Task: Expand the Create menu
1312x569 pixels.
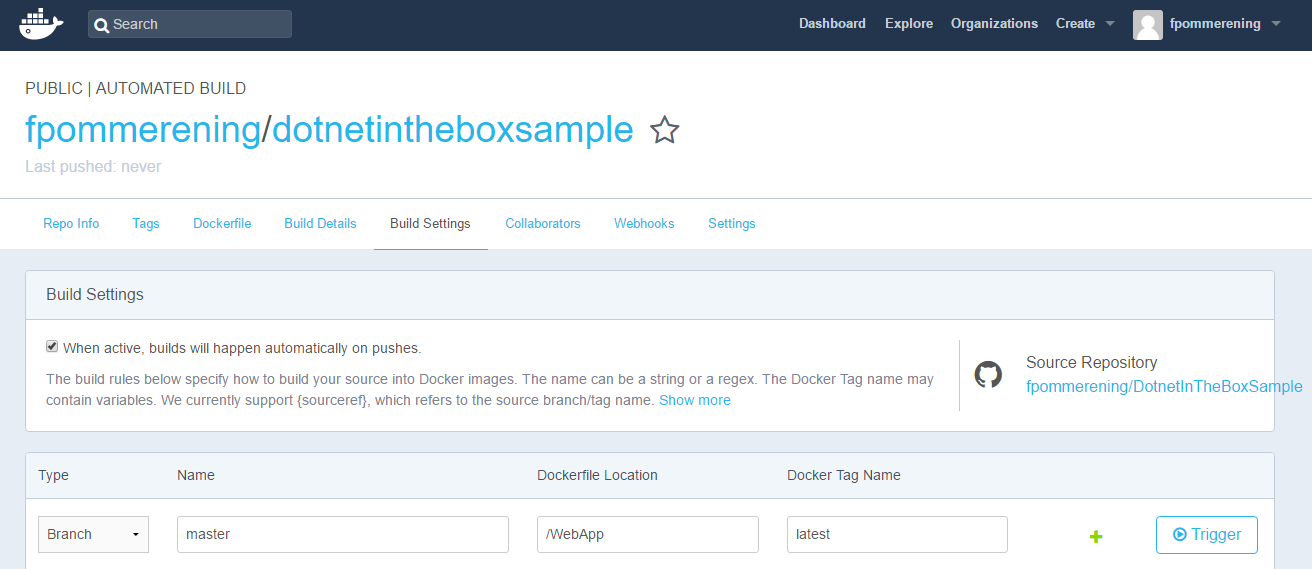Action: tap(1085, 24)
